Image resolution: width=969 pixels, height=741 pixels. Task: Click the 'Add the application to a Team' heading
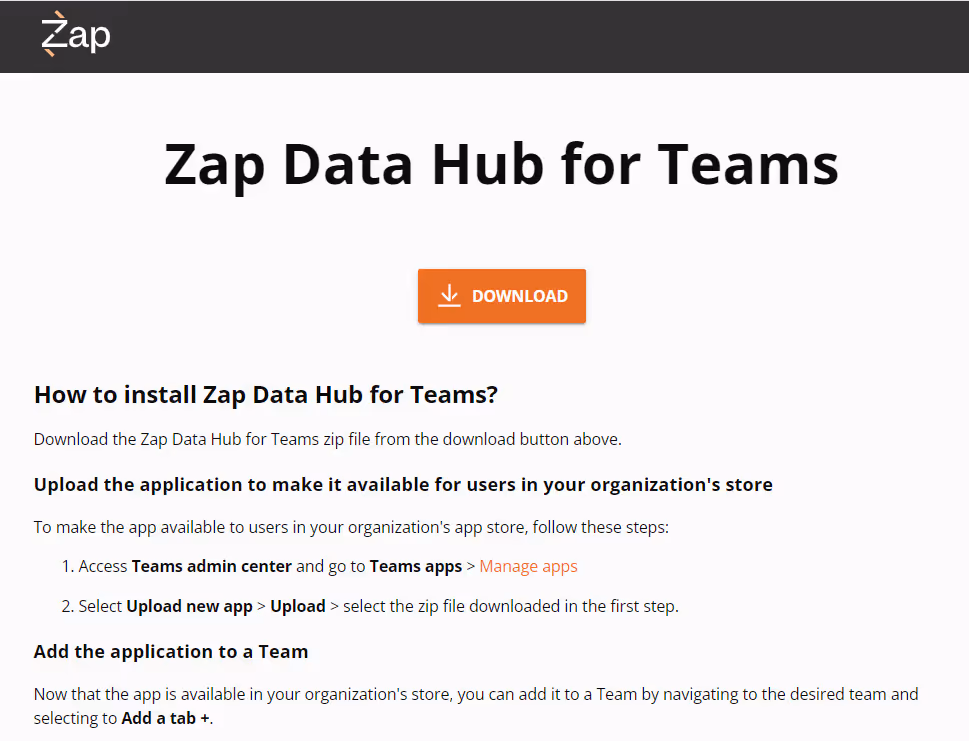(x=171, y=651)
